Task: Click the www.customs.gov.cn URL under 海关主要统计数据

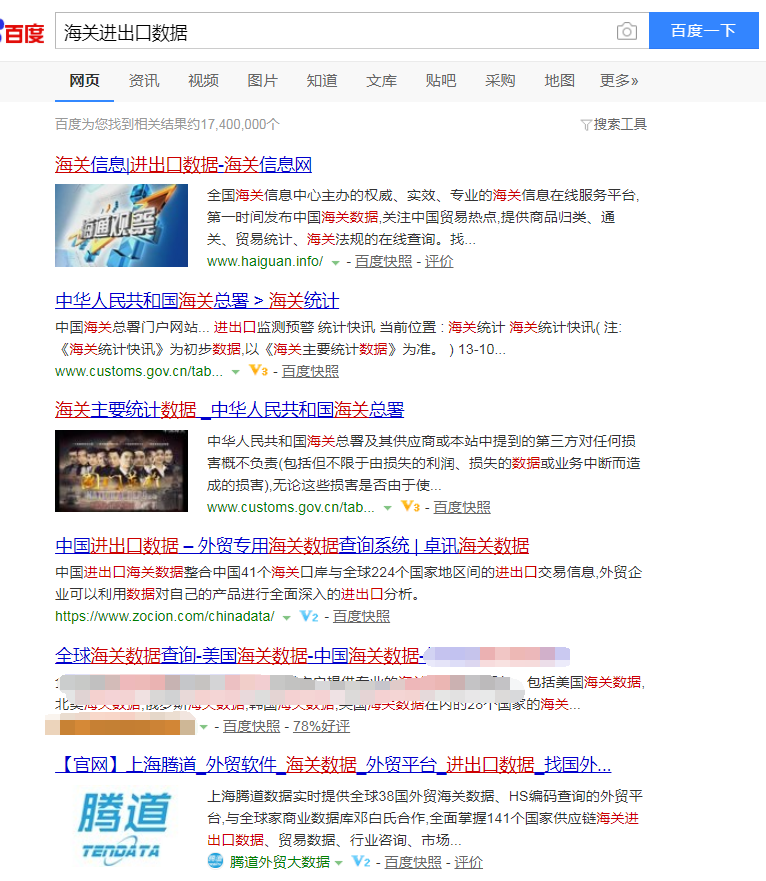Action: pyautogui.click(x=291, y=507)
